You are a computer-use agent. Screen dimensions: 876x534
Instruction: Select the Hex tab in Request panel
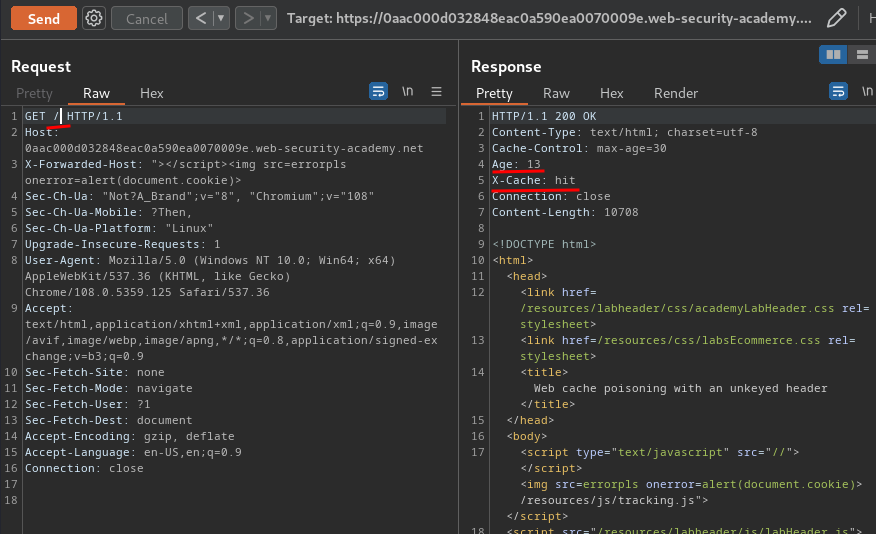(x=151, y=93)
